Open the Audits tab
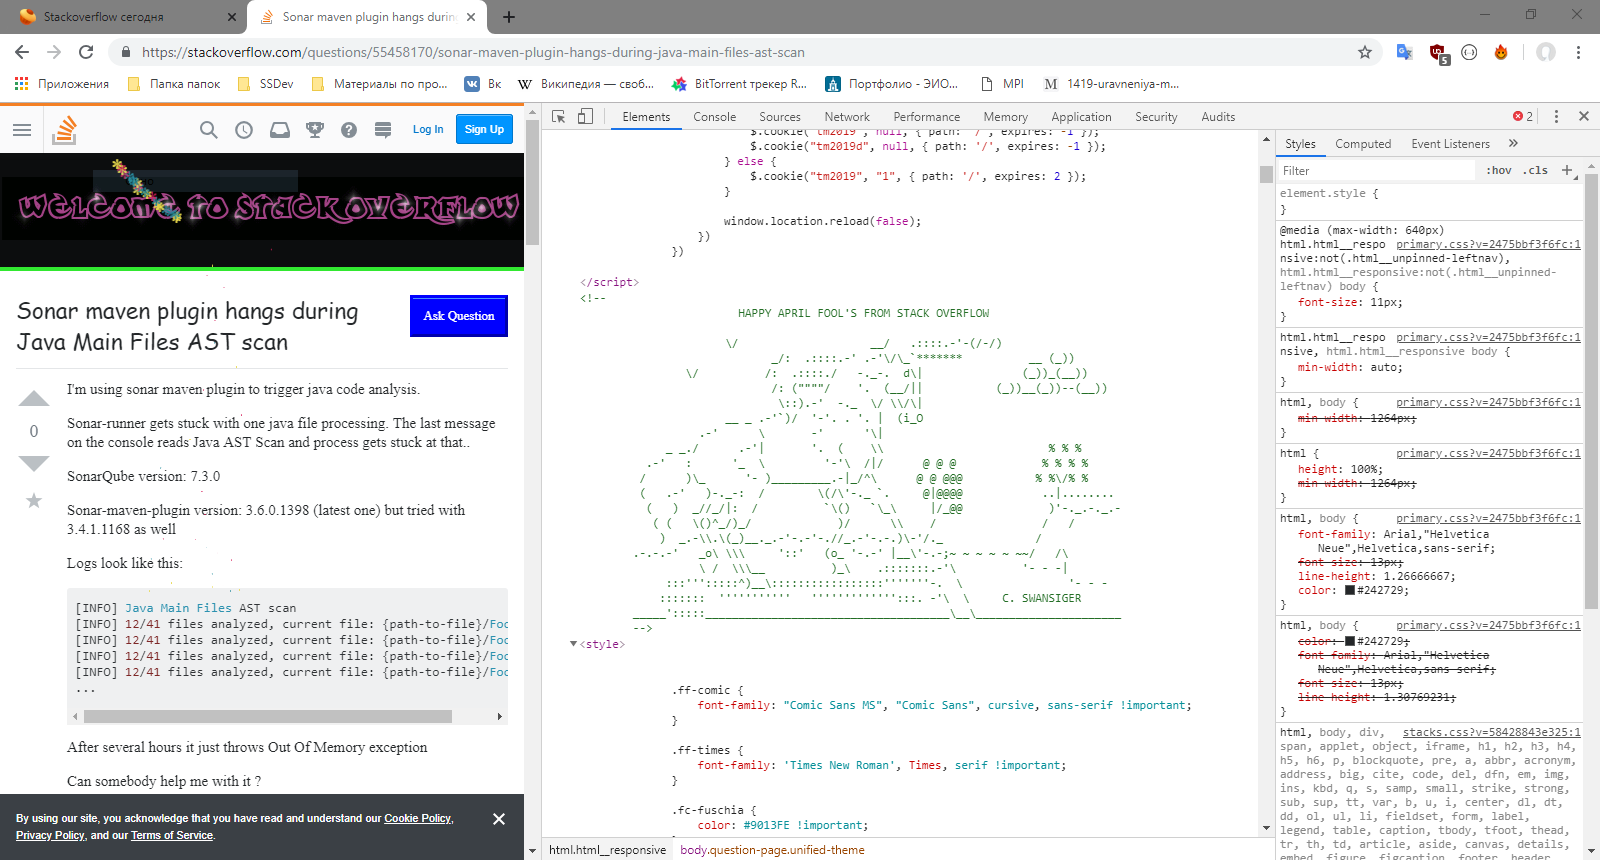The image size is (1600, 860). click(x=1218, y=117)
